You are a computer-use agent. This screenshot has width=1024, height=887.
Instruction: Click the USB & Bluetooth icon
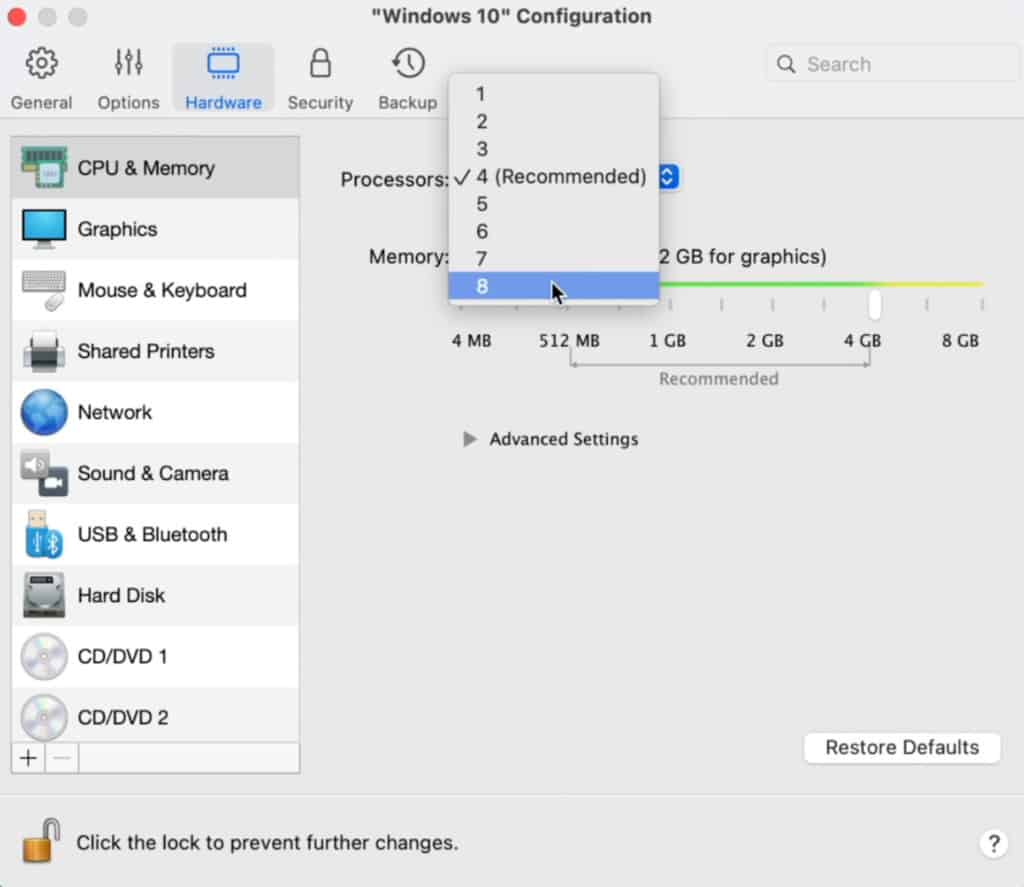[44, 534]
